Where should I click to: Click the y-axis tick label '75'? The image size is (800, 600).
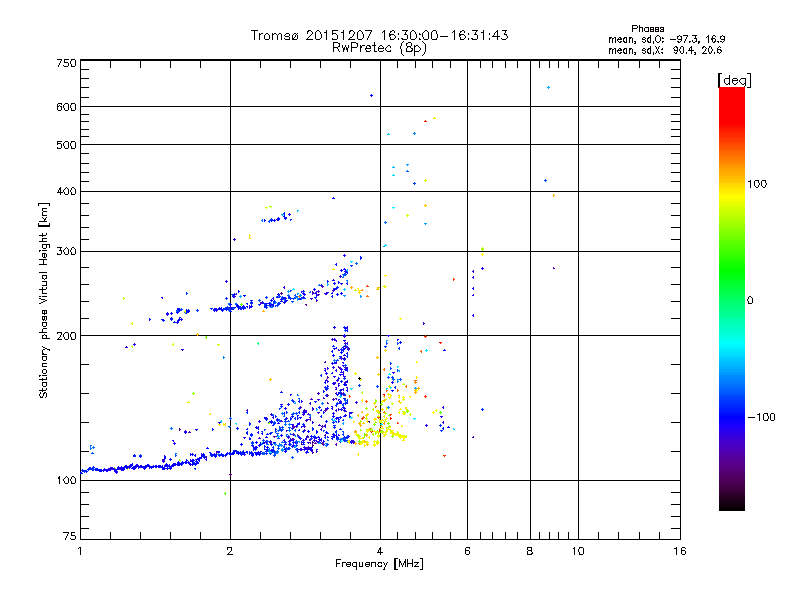pos(69,536)
